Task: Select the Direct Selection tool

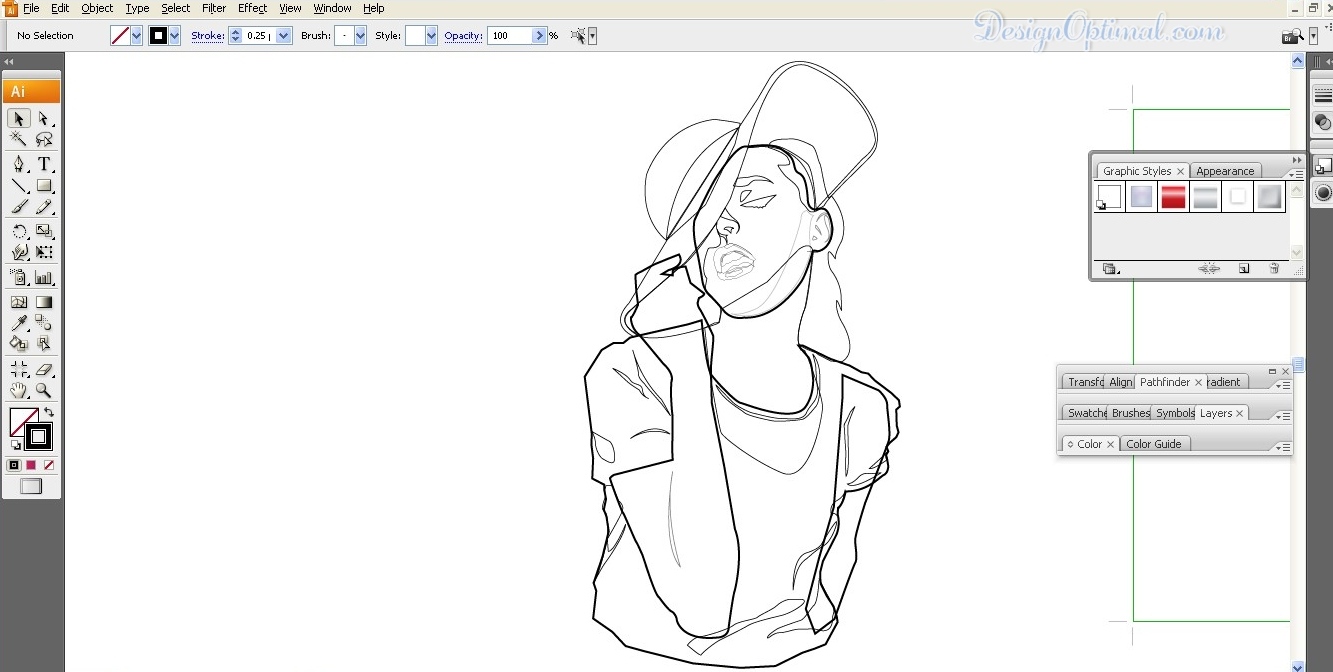Action: click(x=44, y=118)
